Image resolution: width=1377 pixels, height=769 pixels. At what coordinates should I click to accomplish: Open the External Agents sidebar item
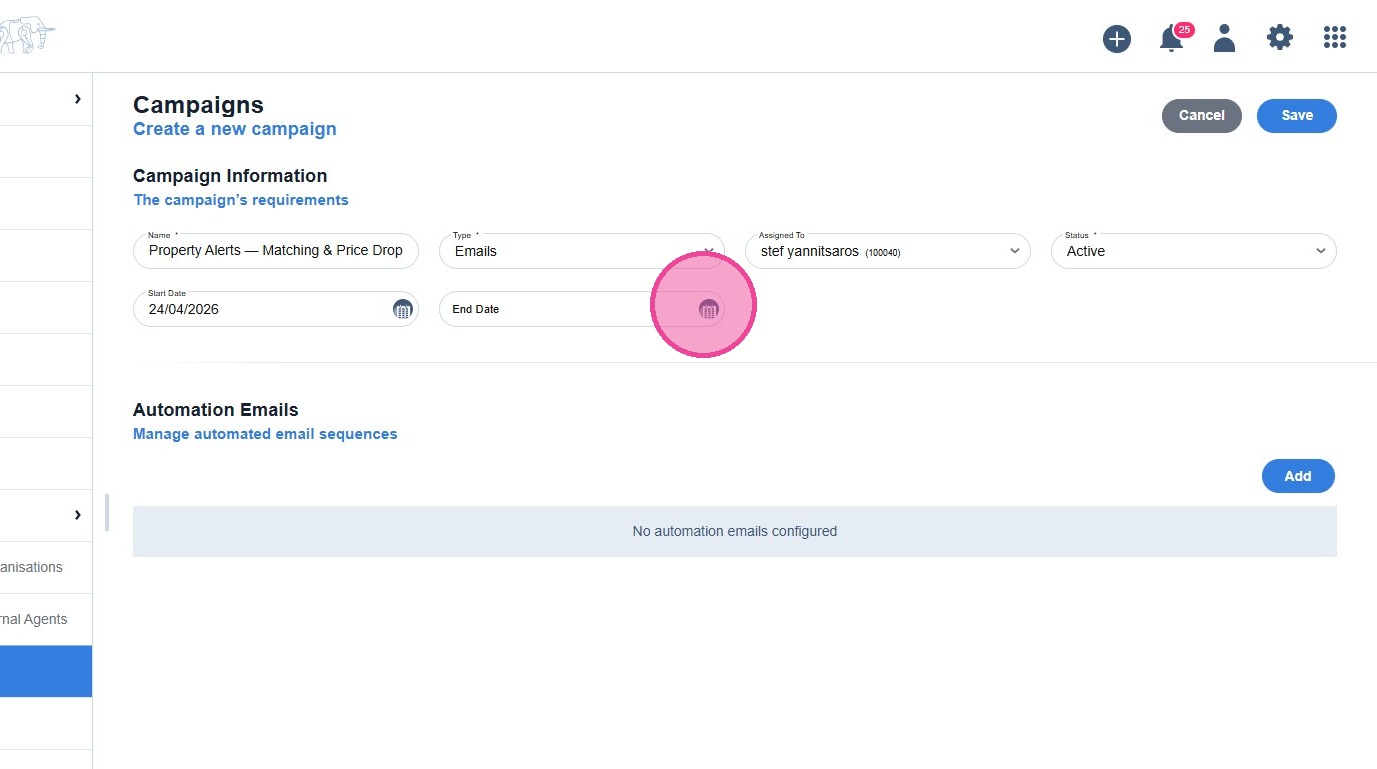(x=46, y=619)
